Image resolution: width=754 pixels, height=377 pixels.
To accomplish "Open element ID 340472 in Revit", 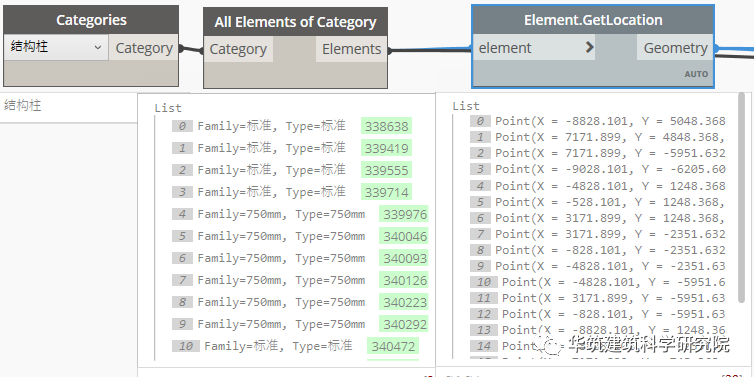I will coord(393,346).
